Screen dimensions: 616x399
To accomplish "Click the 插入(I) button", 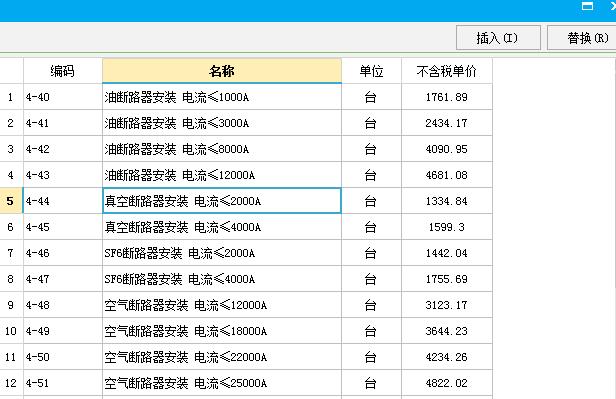I will 498,38.
